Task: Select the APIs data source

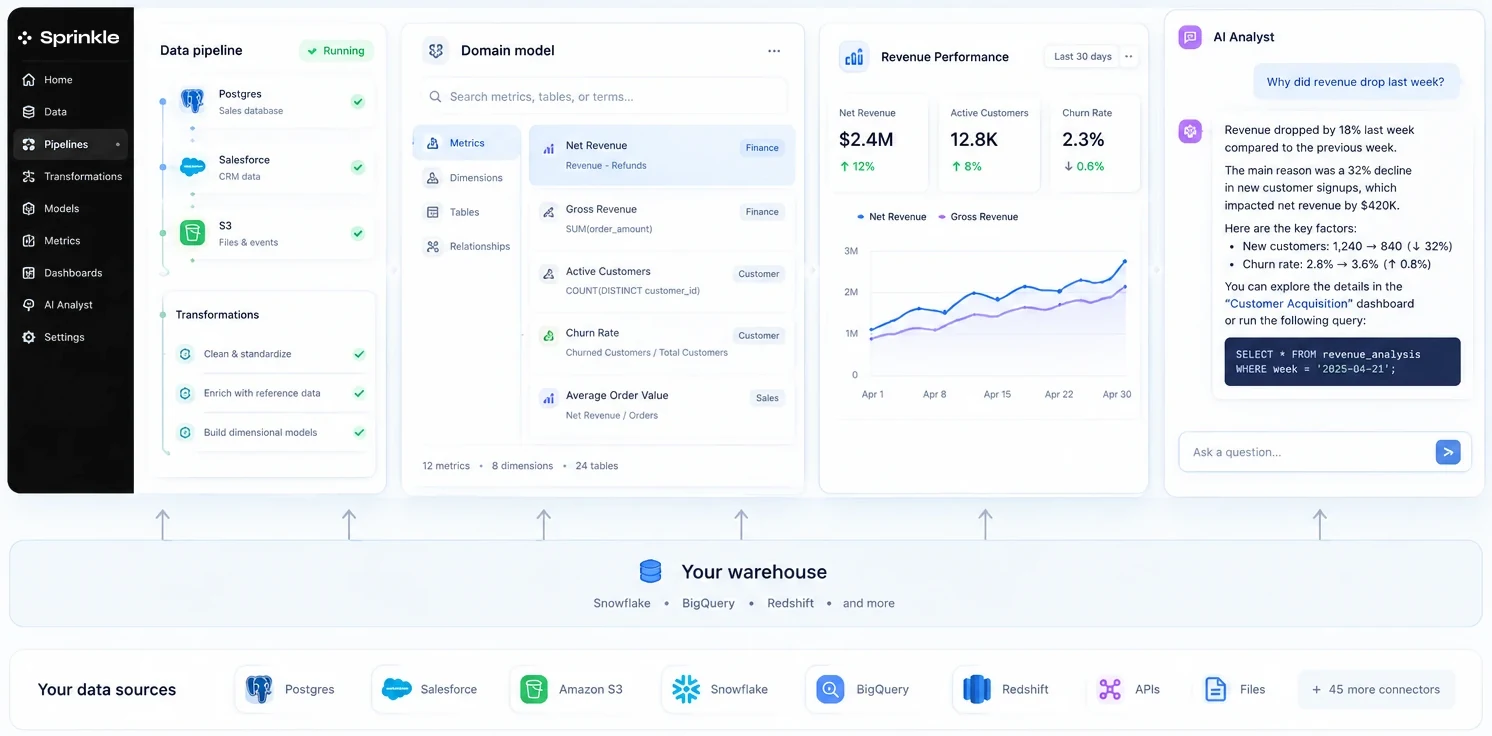Action: click(x=1130, y=689)
